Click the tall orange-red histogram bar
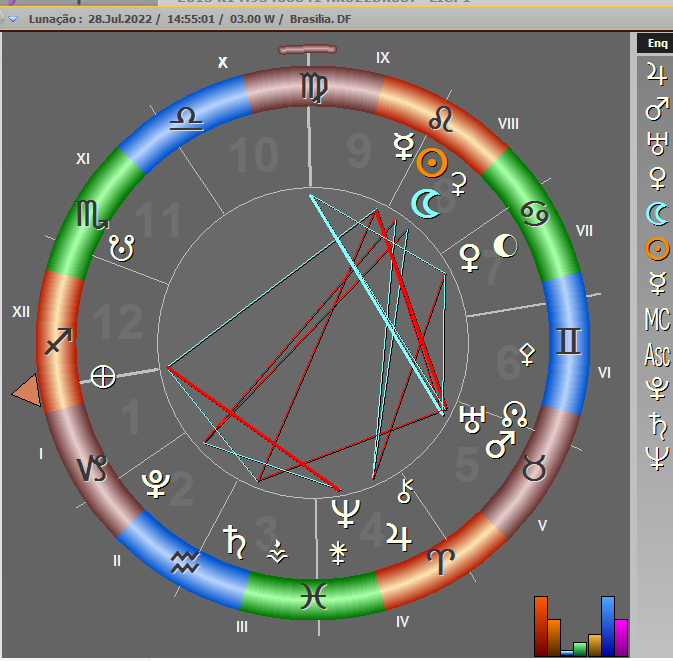 coord(541,626)
